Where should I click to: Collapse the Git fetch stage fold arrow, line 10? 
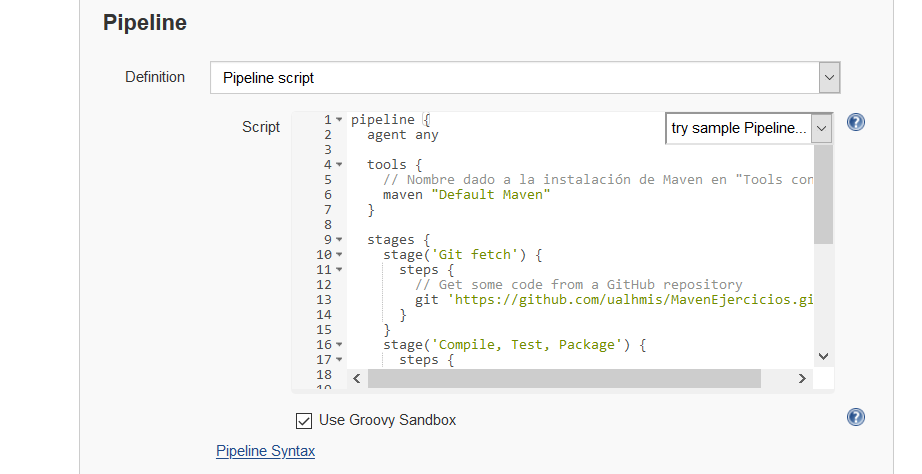339,255
